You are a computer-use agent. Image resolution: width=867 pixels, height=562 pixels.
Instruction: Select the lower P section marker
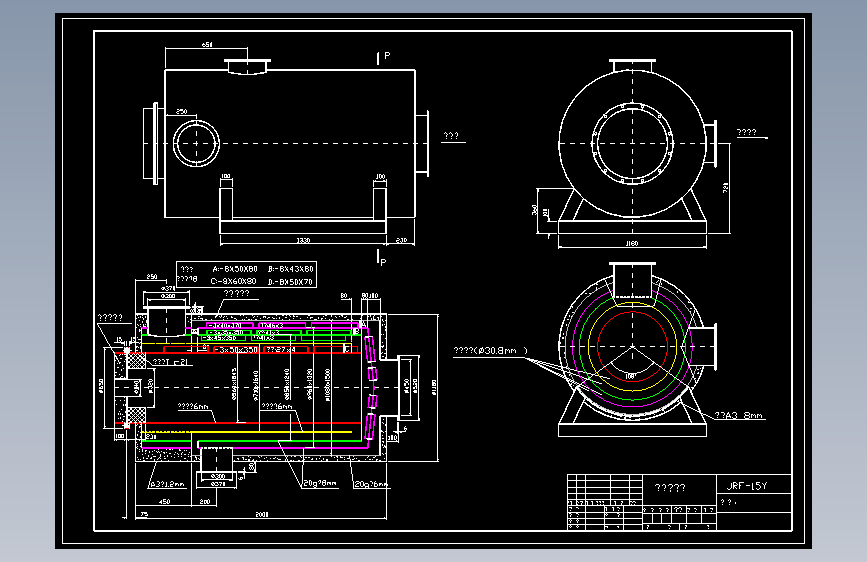pos(382,258)
